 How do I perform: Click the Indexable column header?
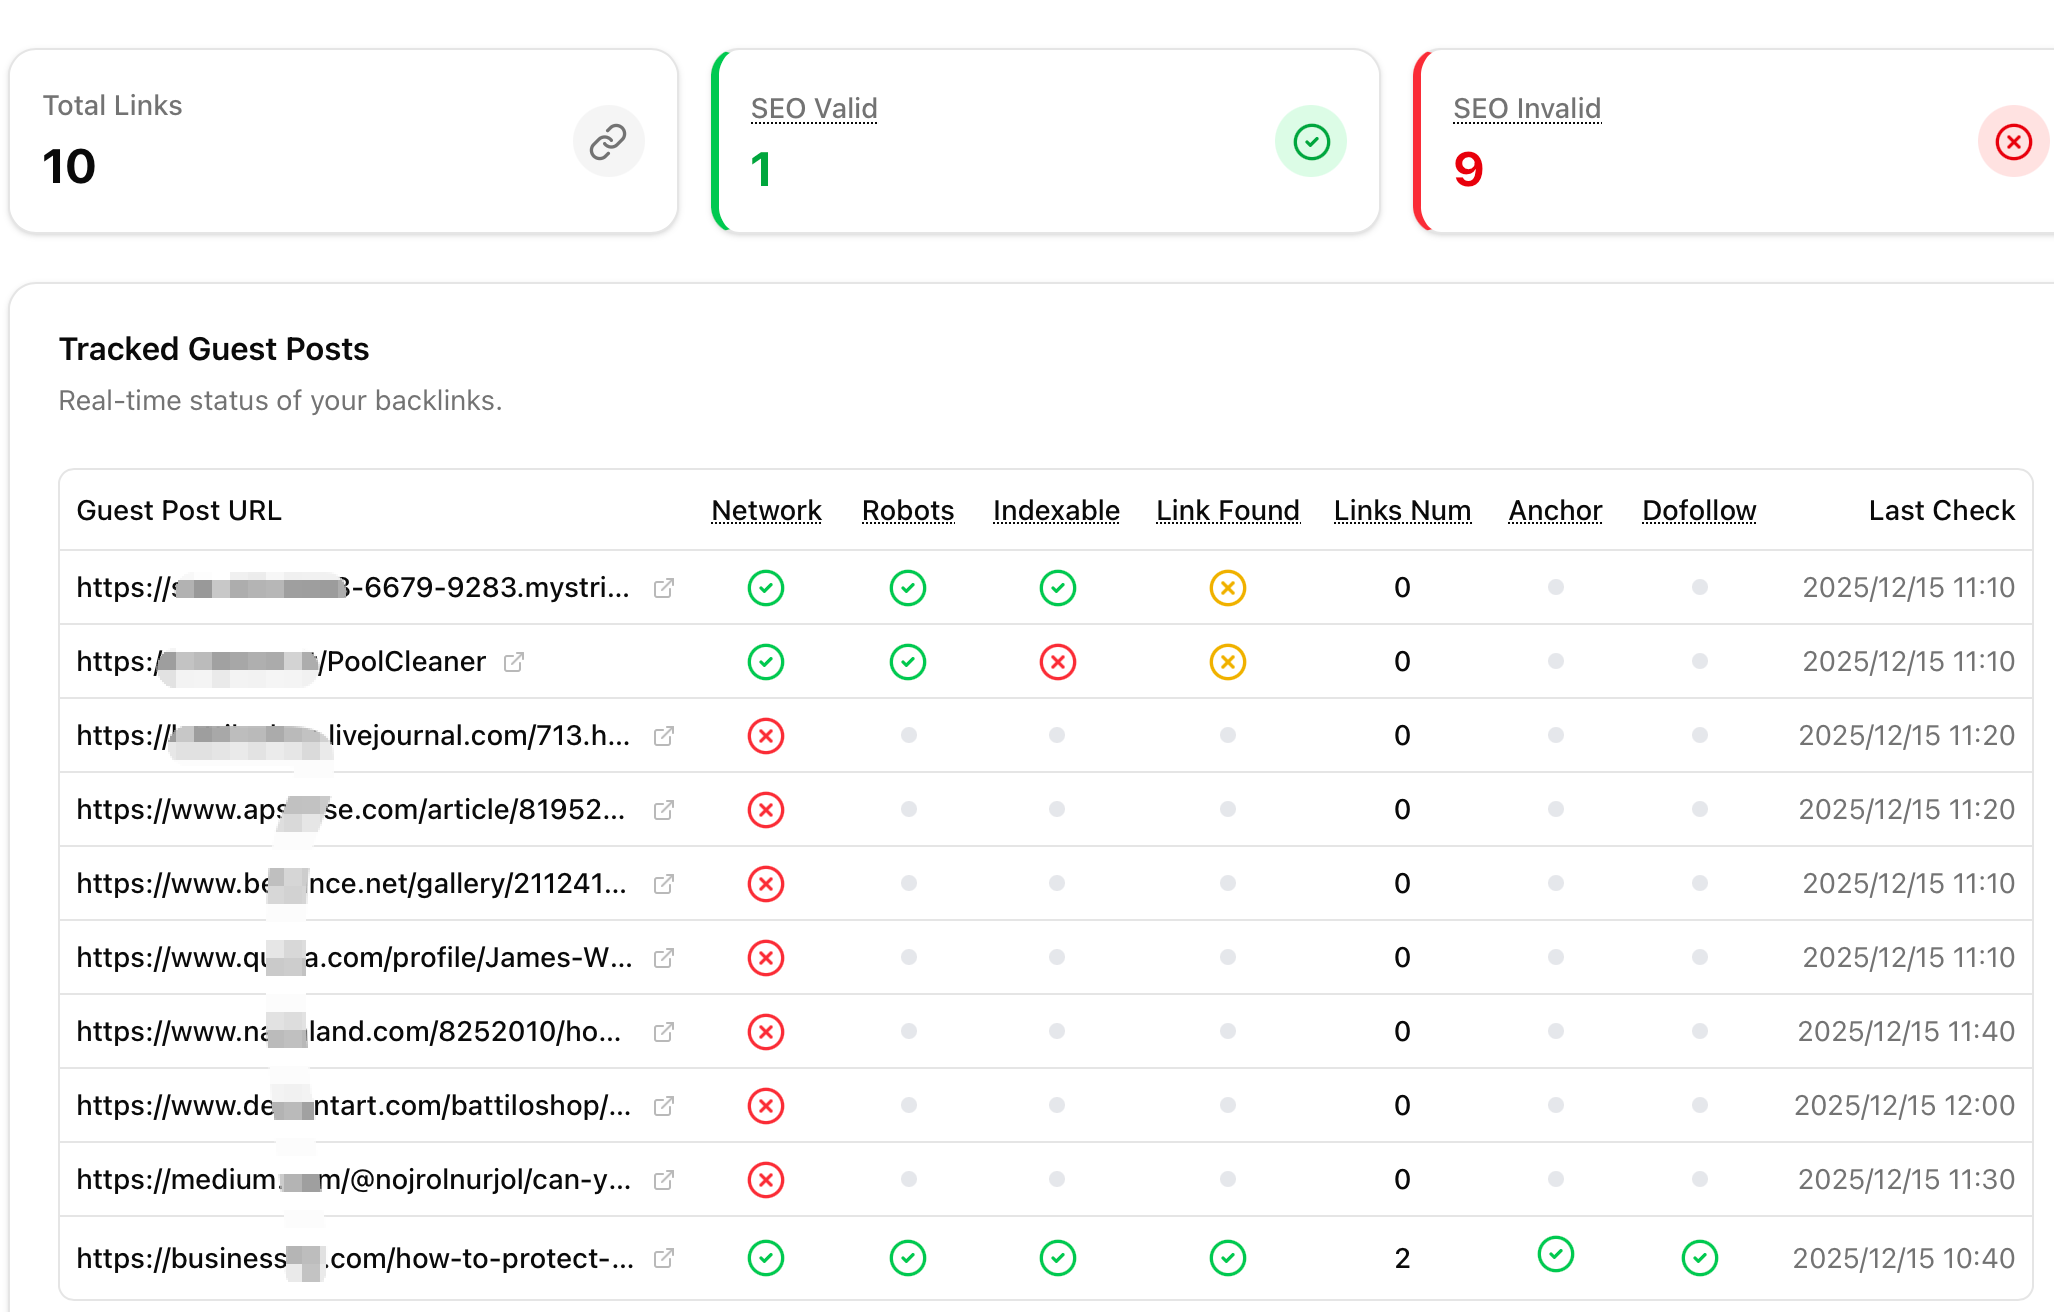coord(1056,510)
